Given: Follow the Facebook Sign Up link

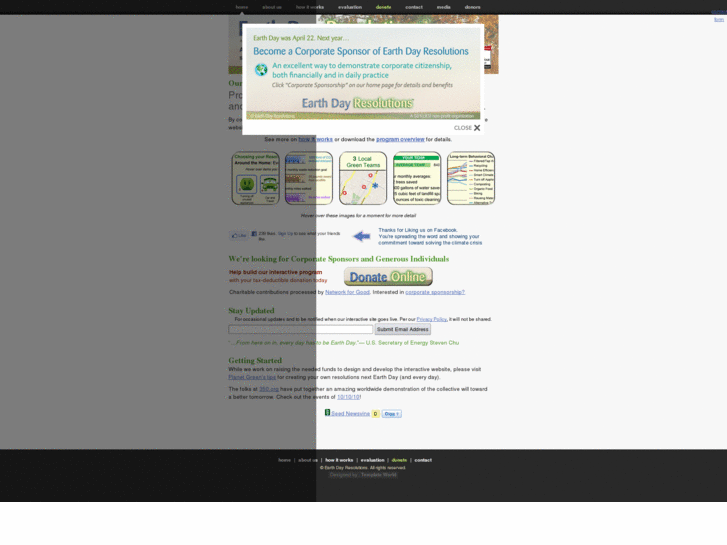Looking at the screenshot, I should [x=285, y=234].
